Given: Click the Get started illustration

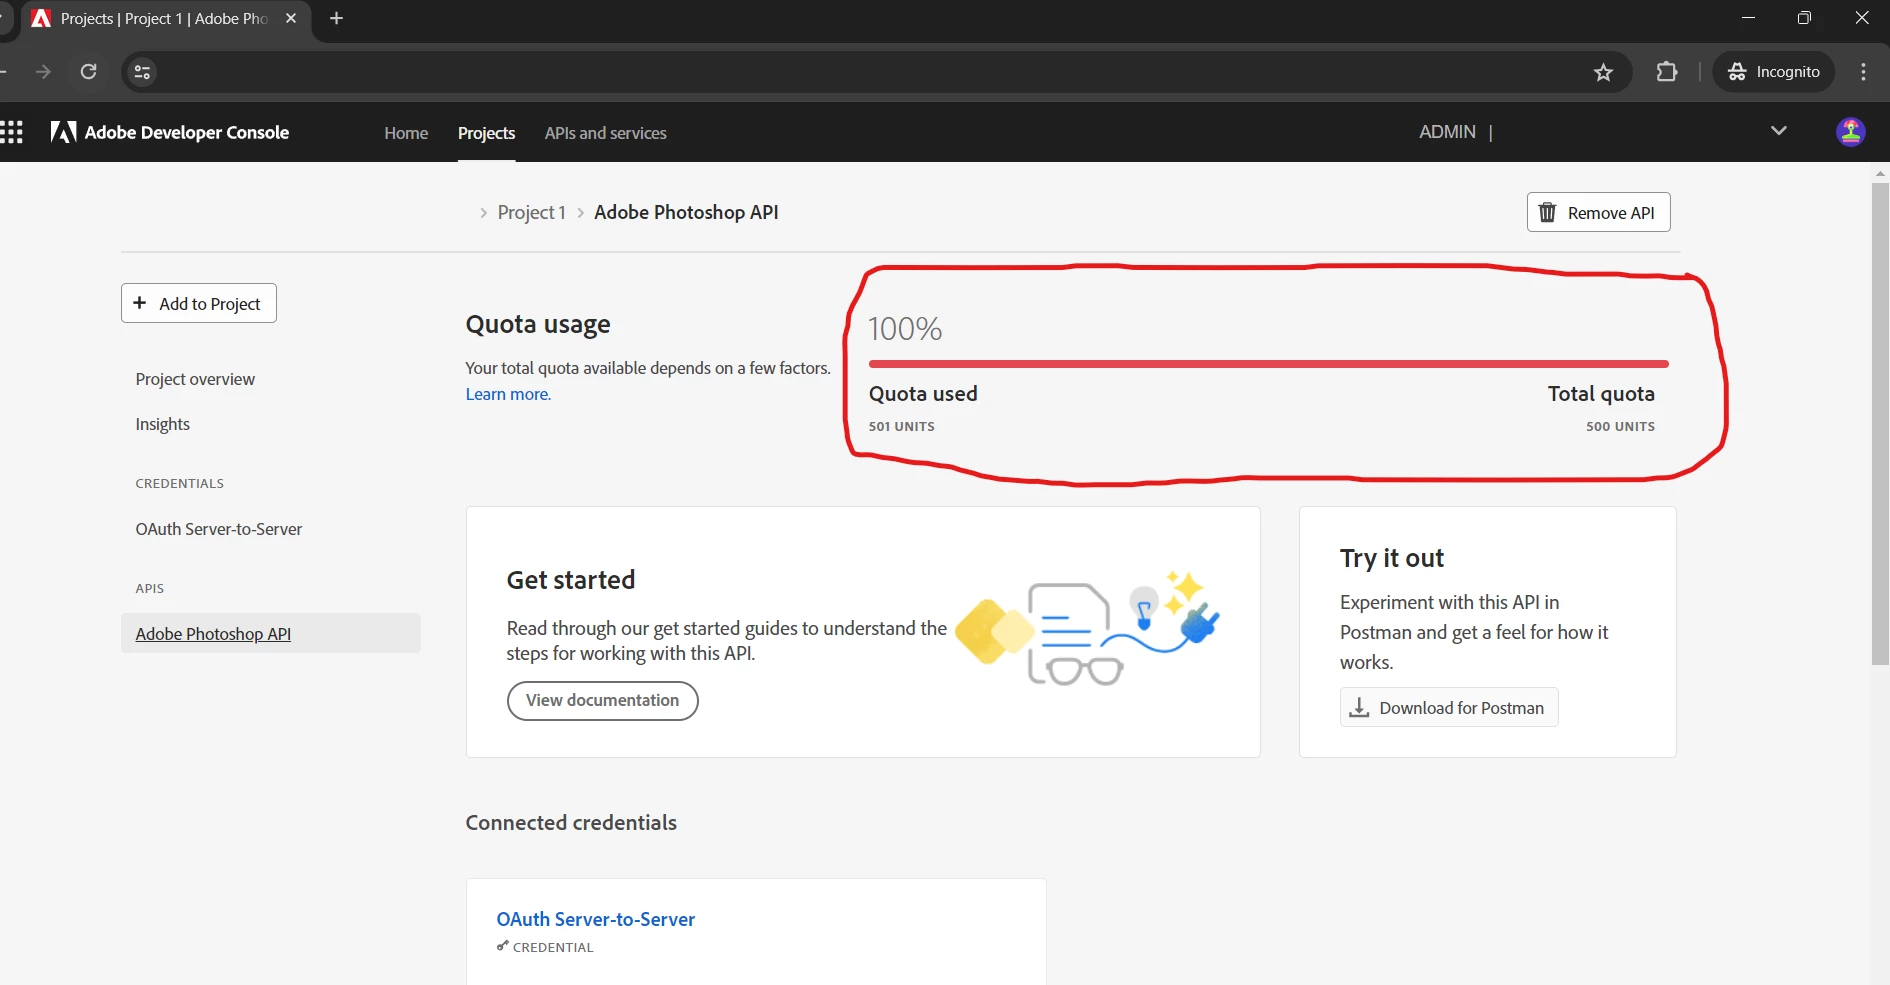Looking at the screenshot, I should [1088, 629].
